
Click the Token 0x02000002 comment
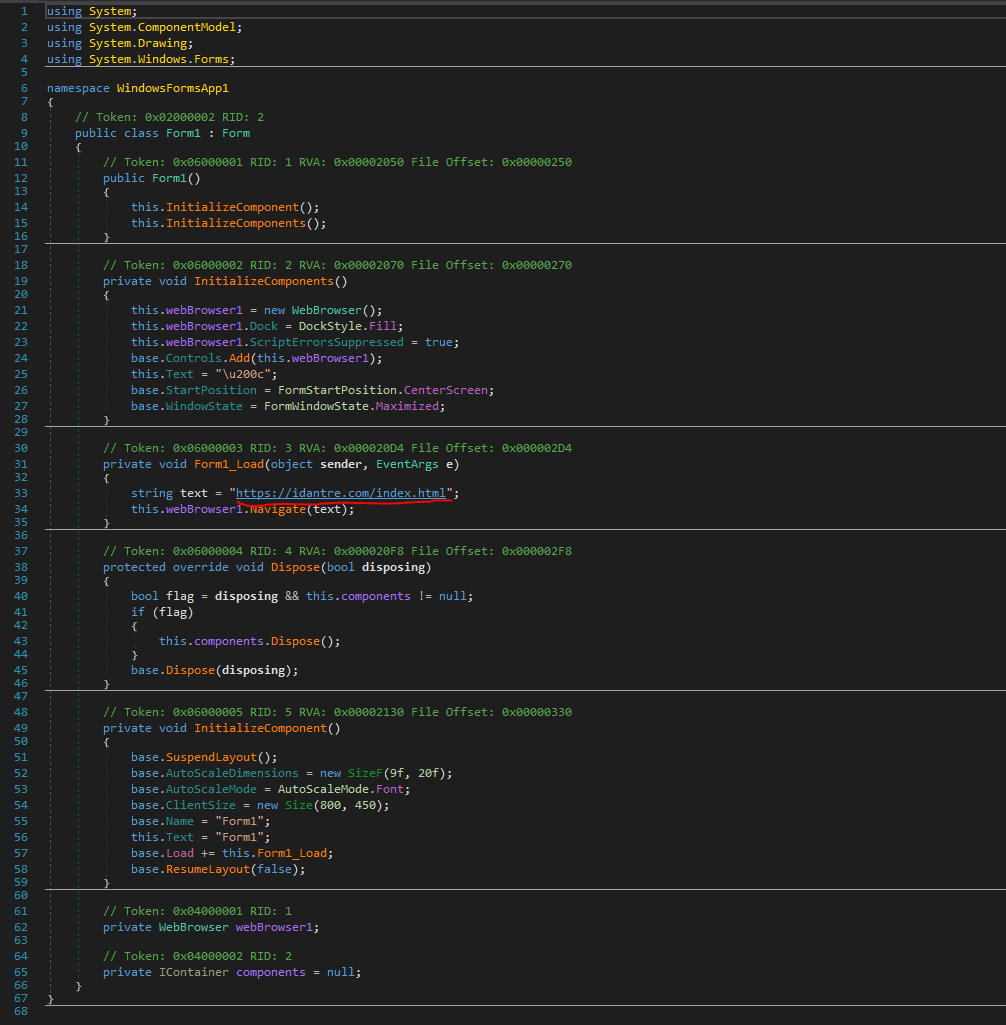(x=169, y=117)
